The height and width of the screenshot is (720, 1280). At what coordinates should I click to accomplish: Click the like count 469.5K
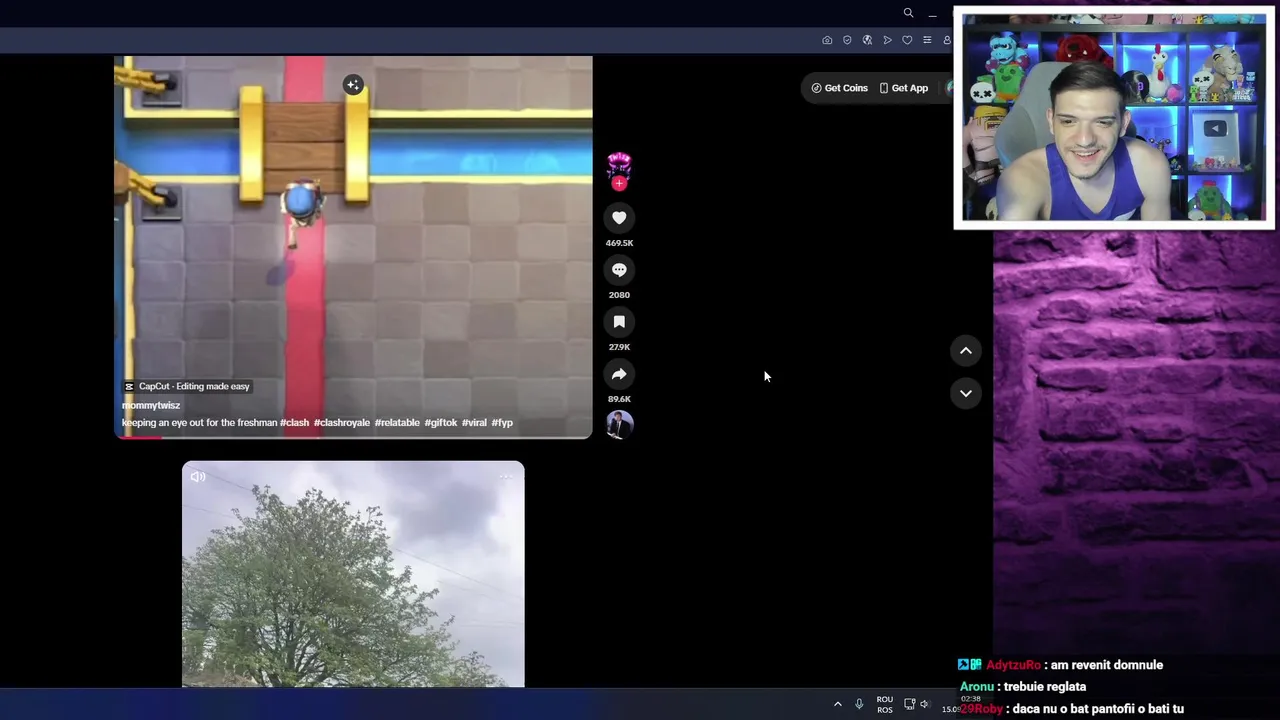[x=619, y=243]
